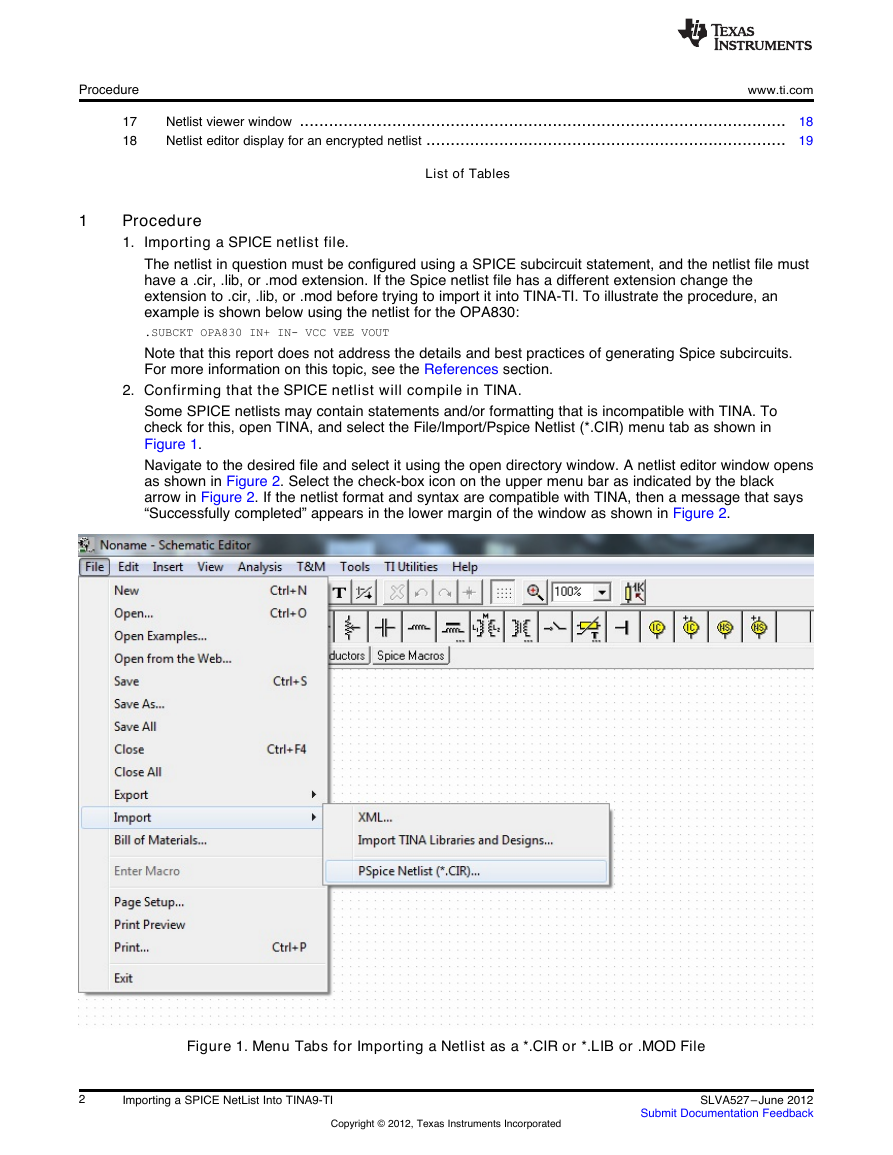The height and width of the screenshot is (1155, 893).
Task: Select the plain inductor coil icon
Action: (419, 628)
